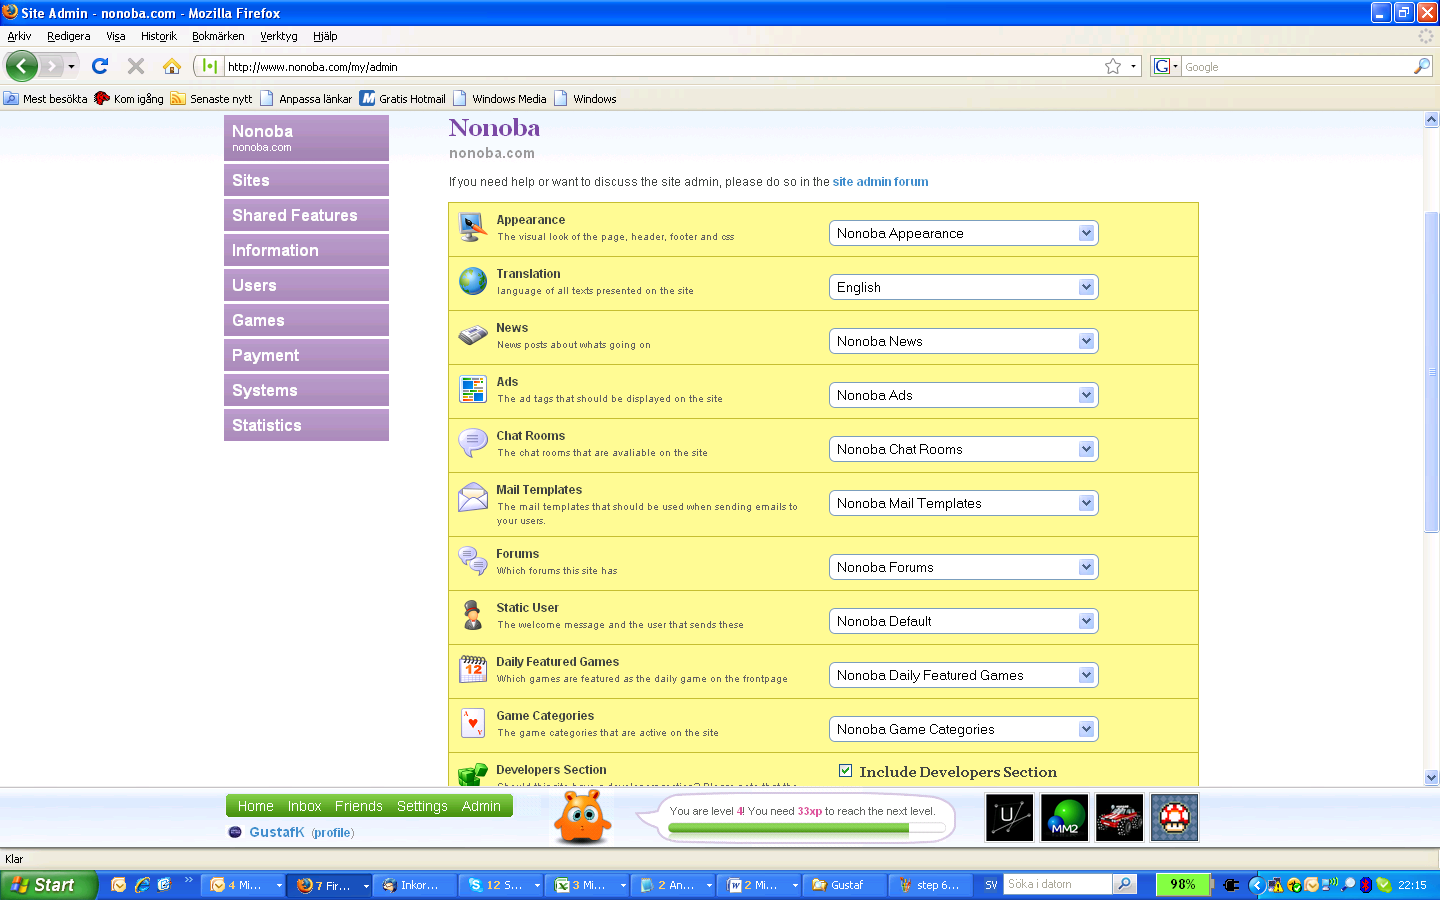1440x900 pixels.
Task: Open the Translation language dropdown showing English
Action: pos(964,287)
